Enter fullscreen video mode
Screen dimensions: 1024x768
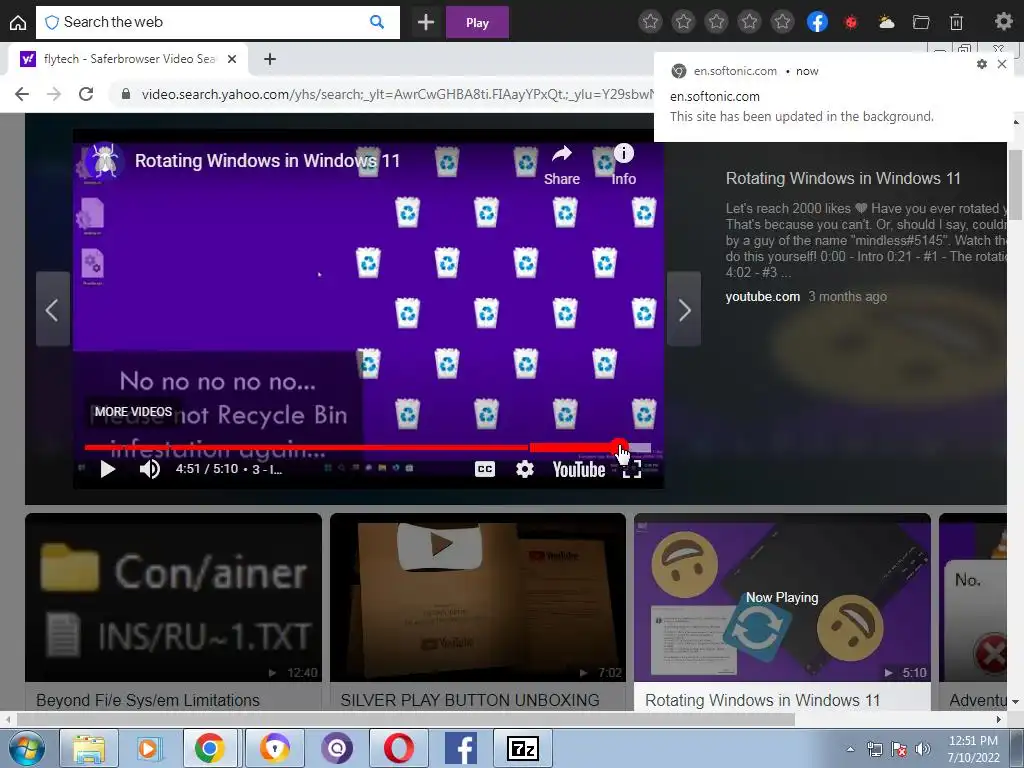(632, 470)
